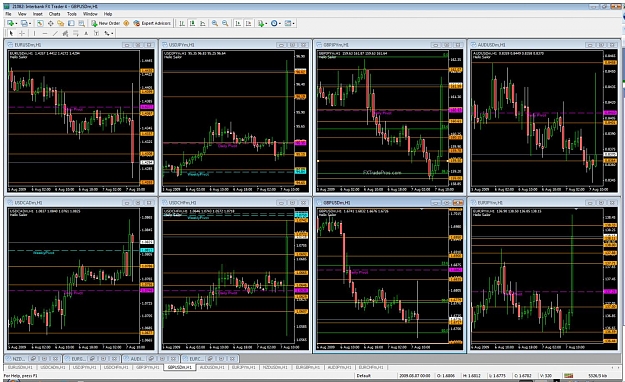Open the Insert menu
Image resolution: width=625 pixels, height=382 pixels.
(38, 14)
